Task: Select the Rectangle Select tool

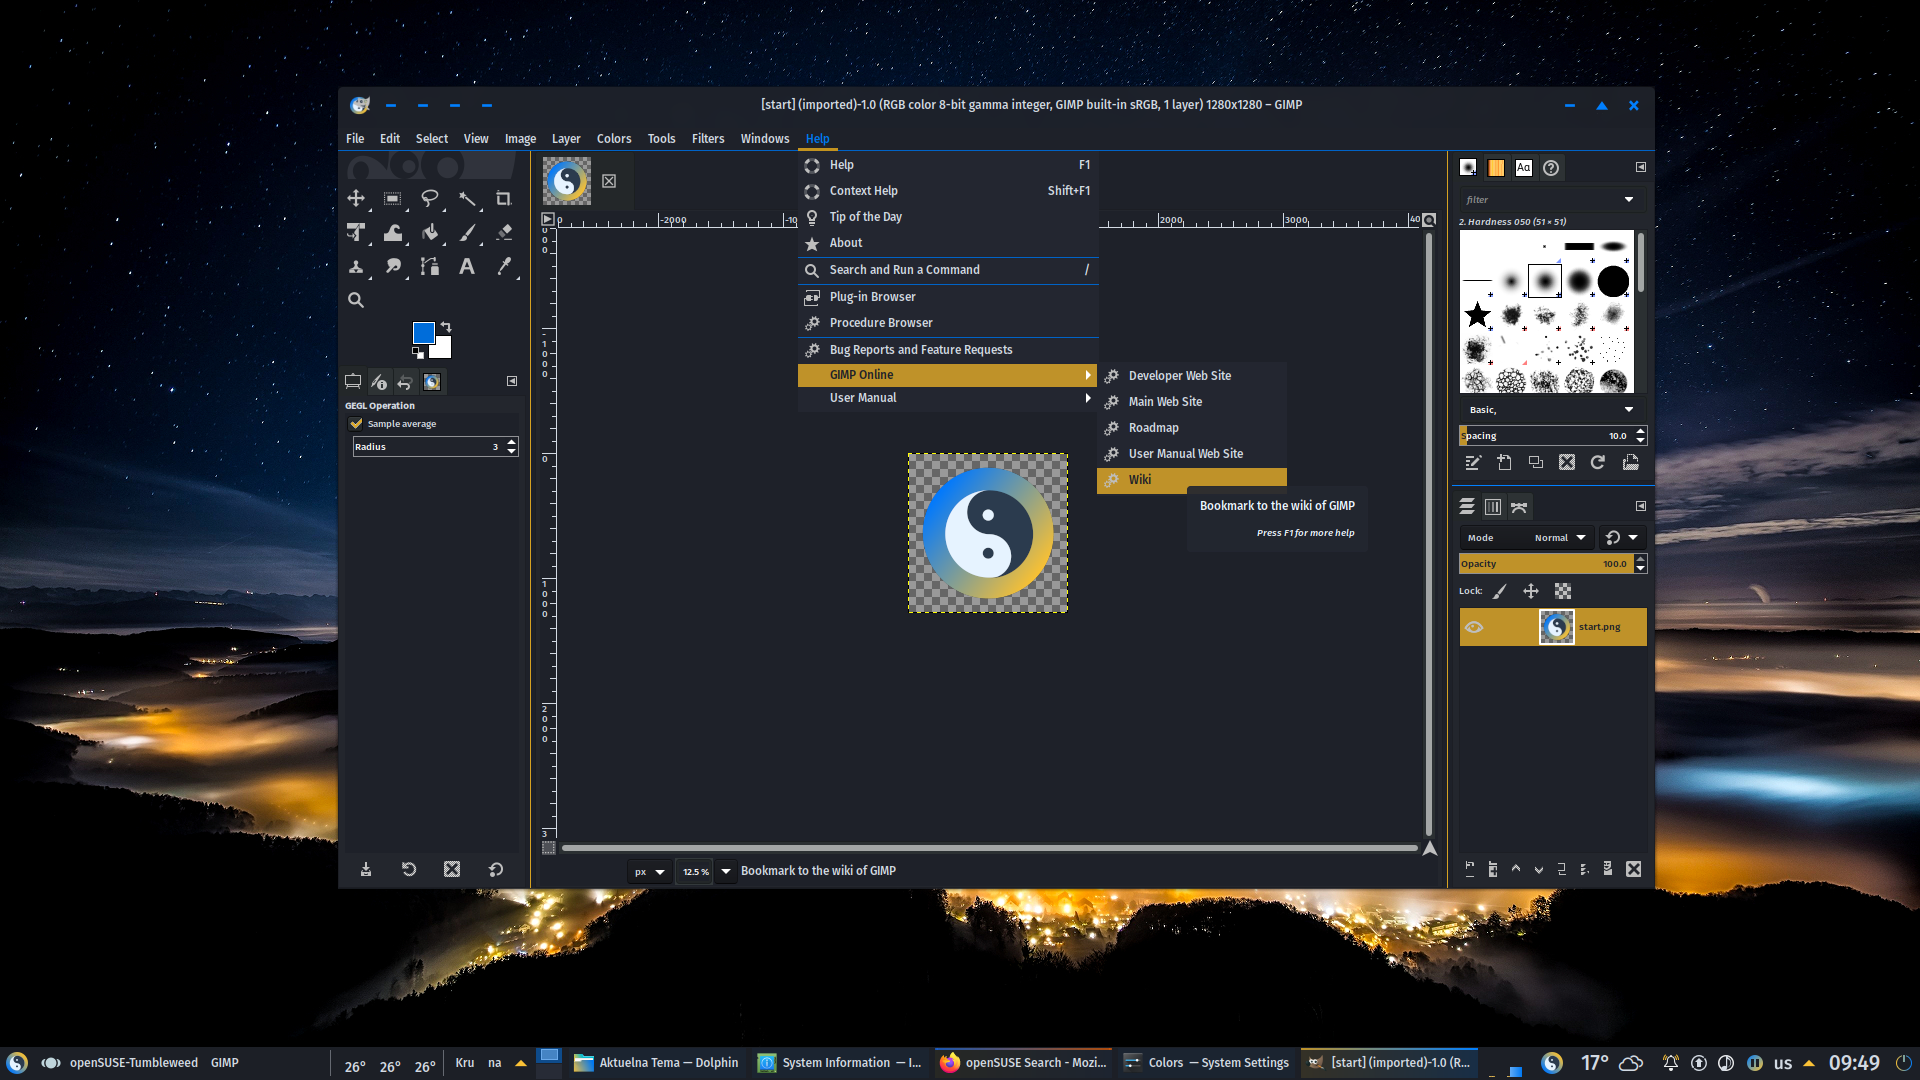Action: pyautogui.click(x=393, y=199)
